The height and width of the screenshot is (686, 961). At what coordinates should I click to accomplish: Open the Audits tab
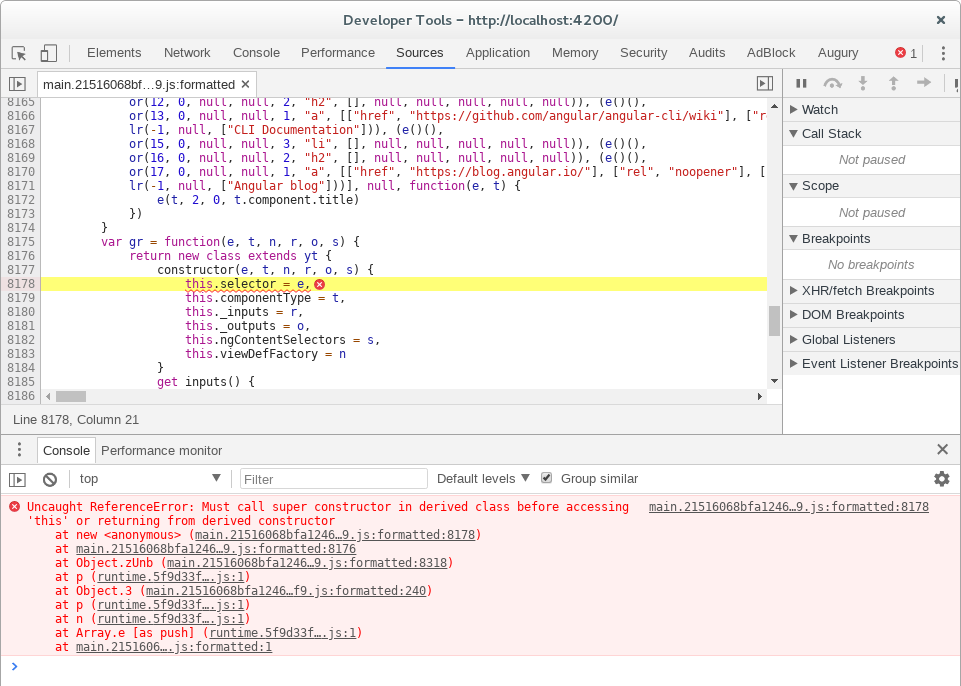(x=707, y=53)
